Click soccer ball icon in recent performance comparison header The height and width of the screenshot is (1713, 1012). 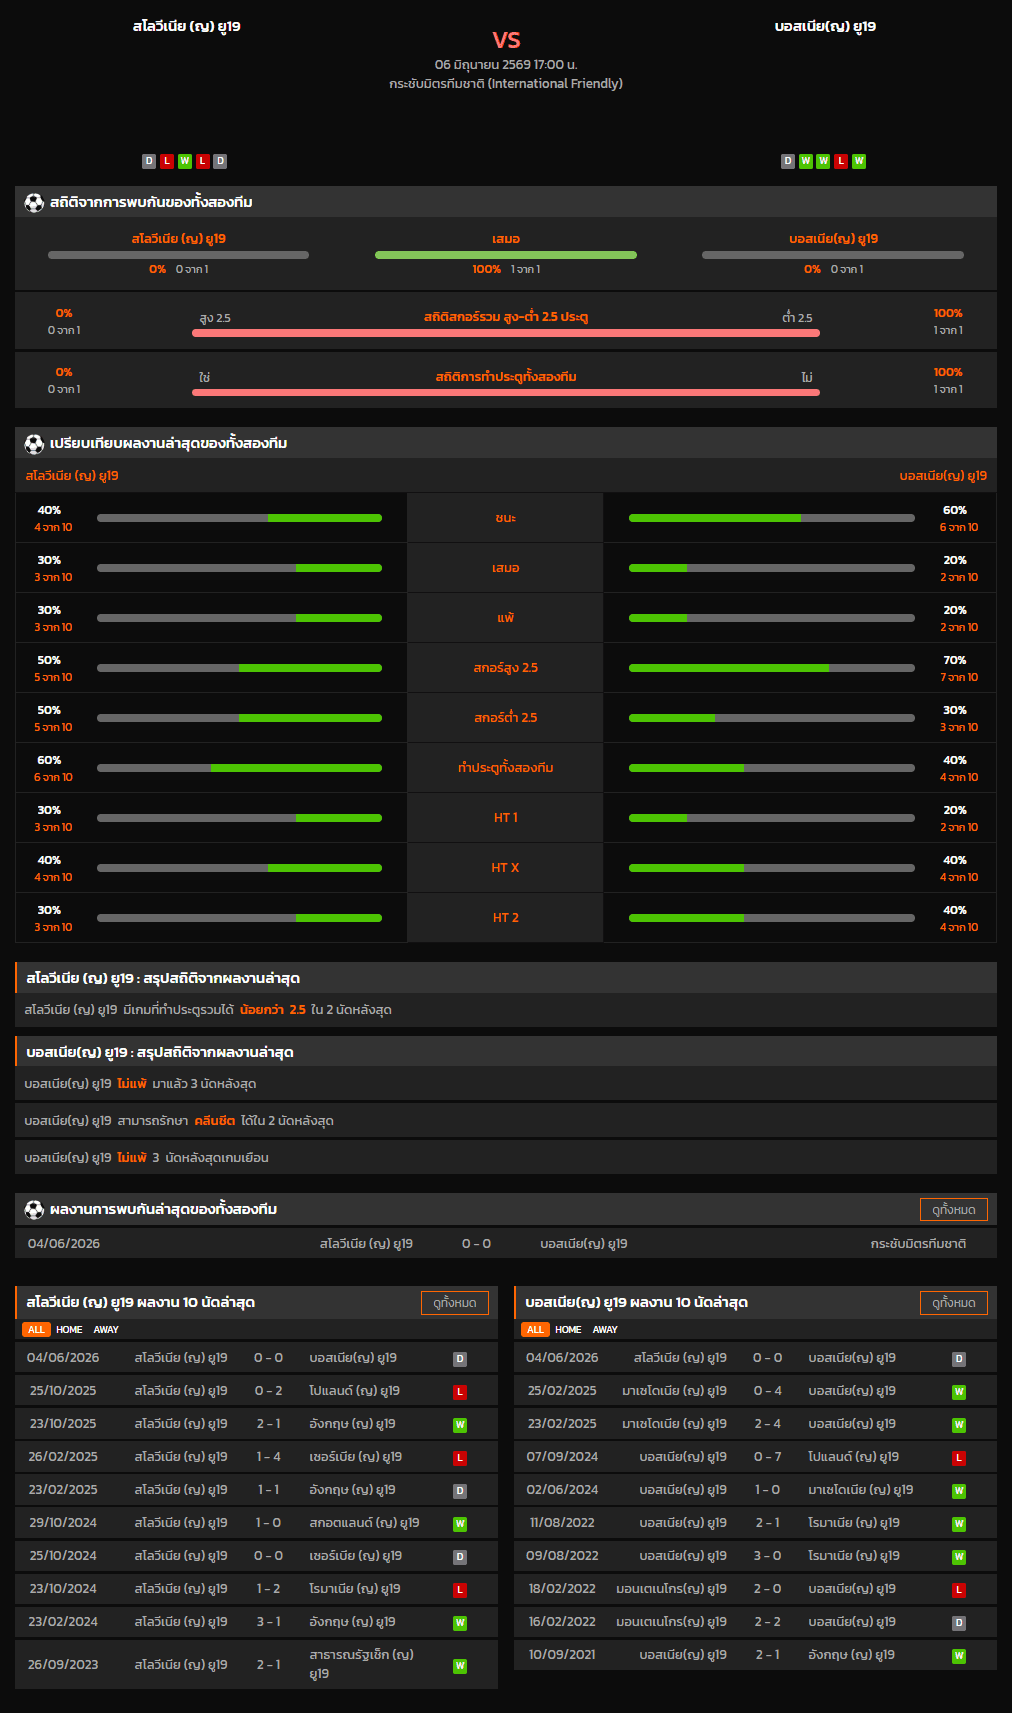coord(34,444)
